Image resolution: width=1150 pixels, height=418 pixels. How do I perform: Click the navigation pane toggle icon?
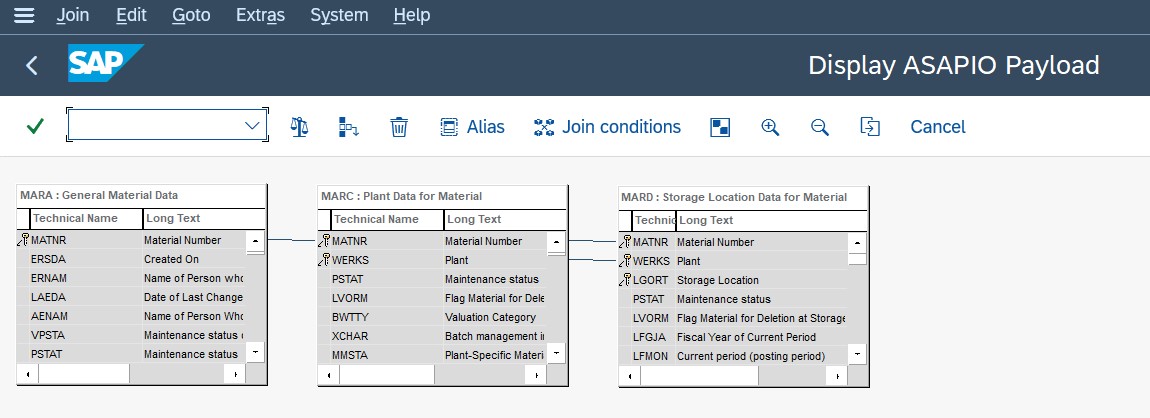pos(720,128)
